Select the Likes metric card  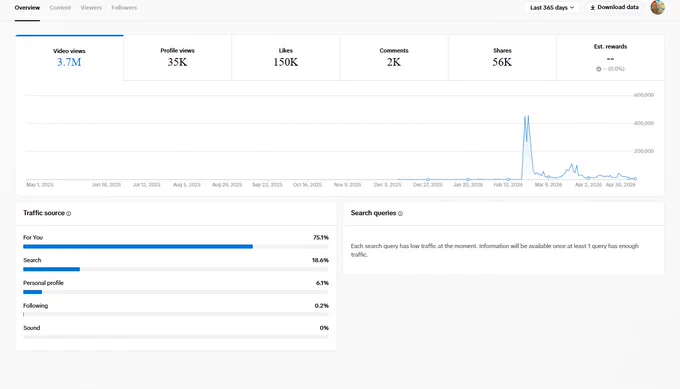coord(286,58)
